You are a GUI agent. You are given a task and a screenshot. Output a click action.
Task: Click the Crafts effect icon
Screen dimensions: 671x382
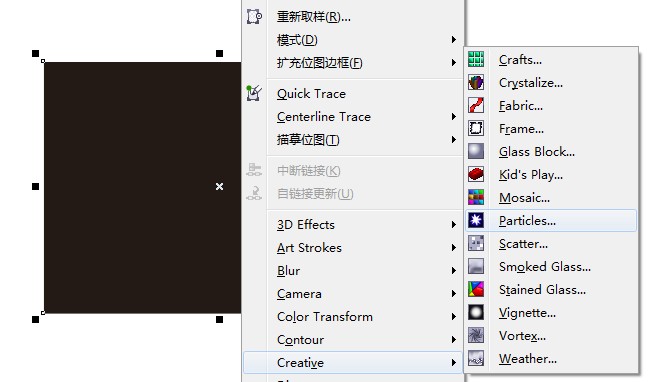[x=475, y=59]
